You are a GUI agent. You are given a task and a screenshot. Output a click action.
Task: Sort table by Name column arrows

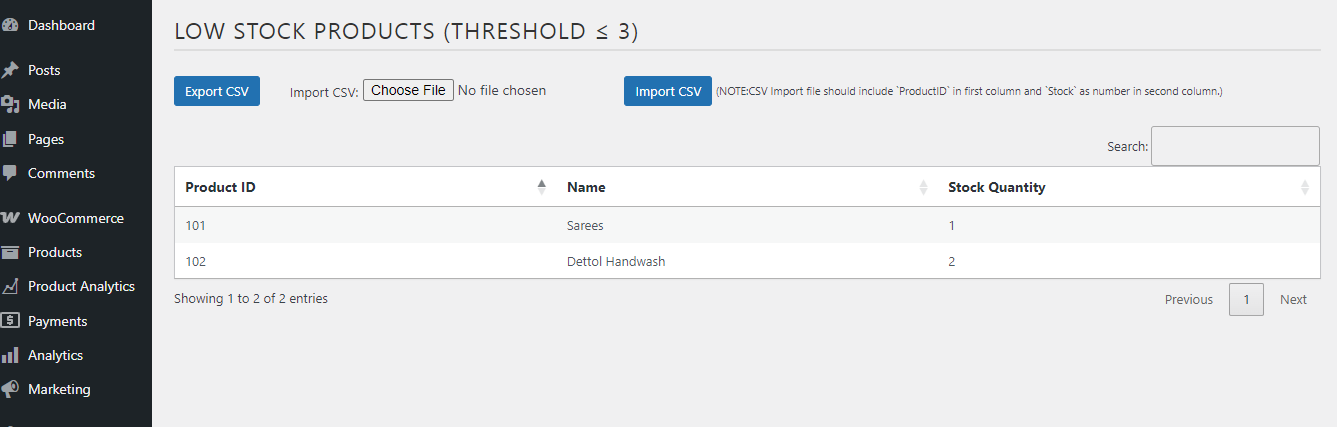coord(923,187)
